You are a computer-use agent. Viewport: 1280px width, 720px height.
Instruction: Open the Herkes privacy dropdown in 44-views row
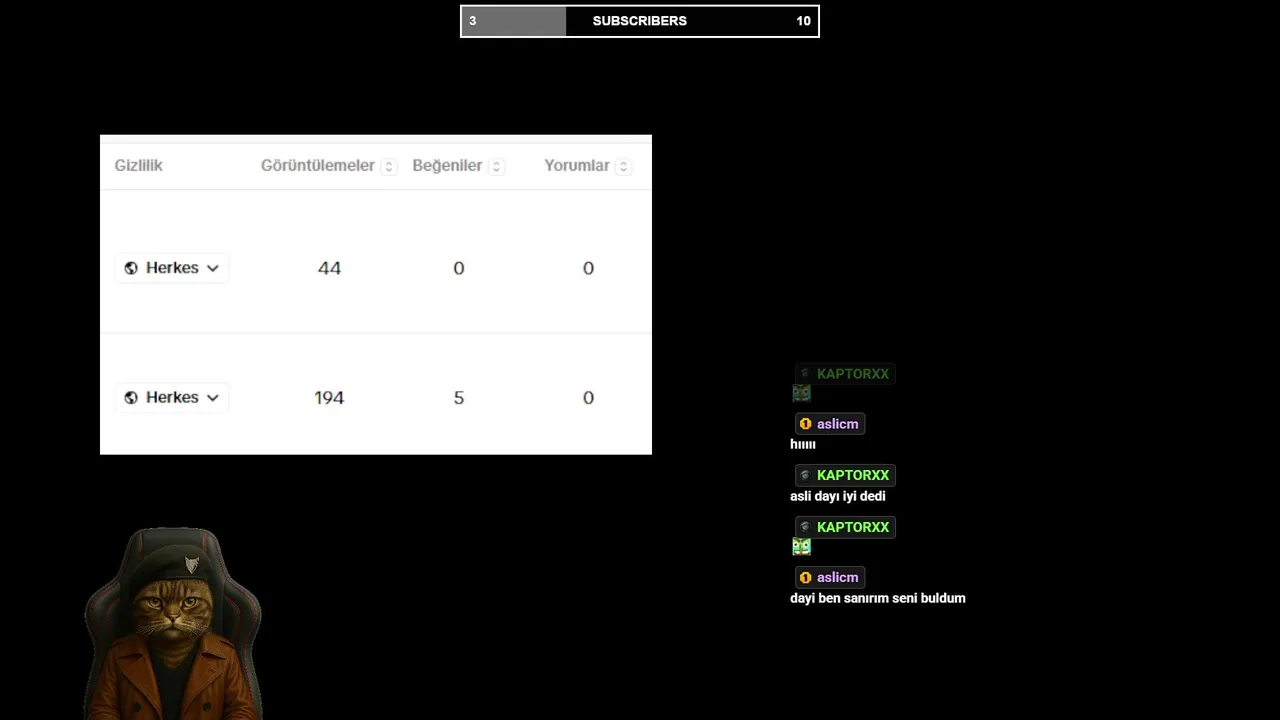tap(172, 268)
